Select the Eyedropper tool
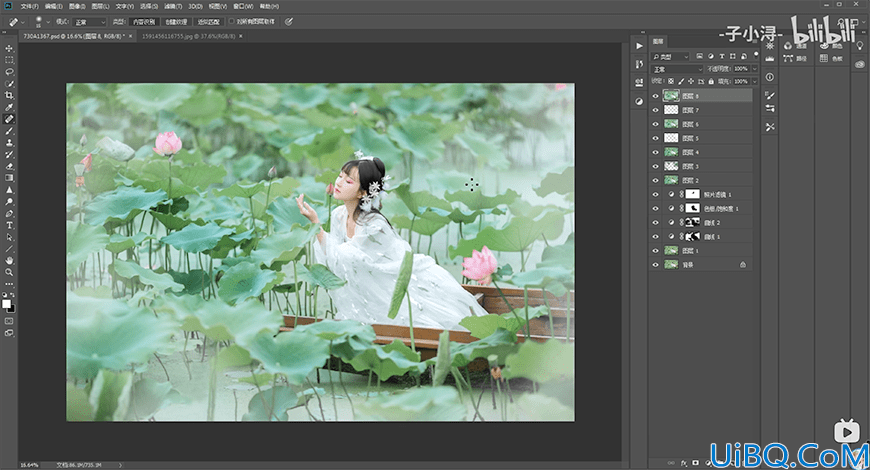This screenshot has width=870, height=470. [x=9, y=107]
